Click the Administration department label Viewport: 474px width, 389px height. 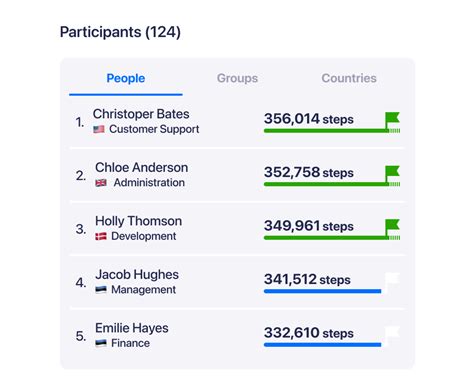pyautogui.click(x=149, y=183)
